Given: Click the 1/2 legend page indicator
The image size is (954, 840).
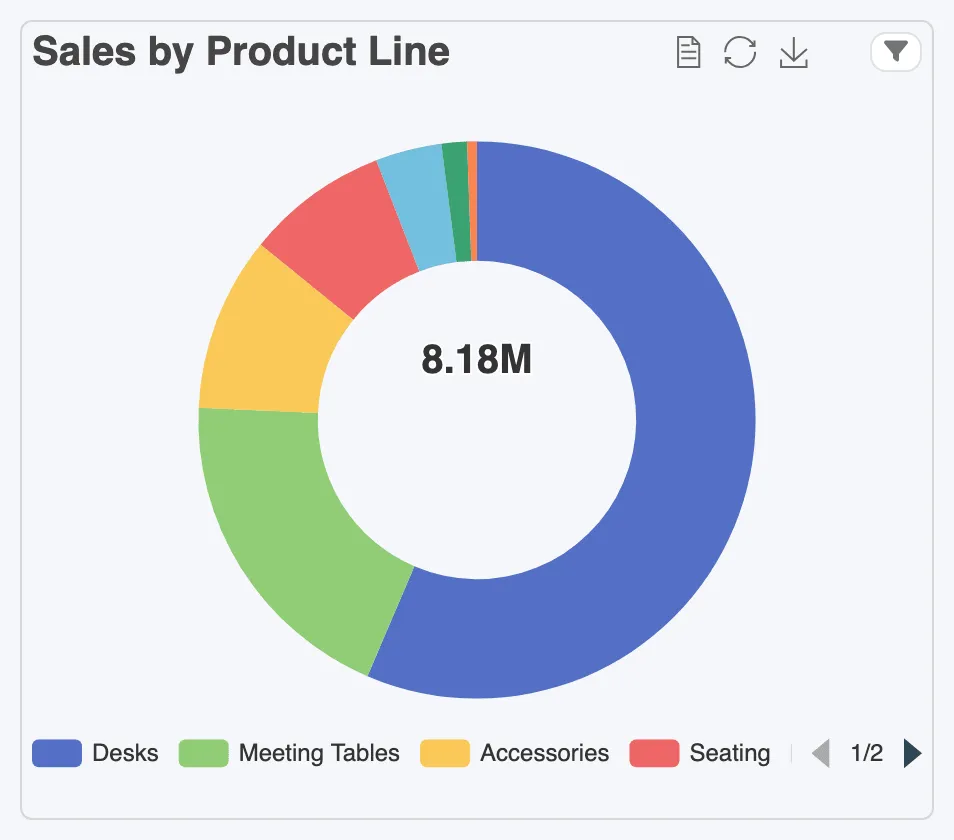Looking at the screenshot, I should [866, 753].
